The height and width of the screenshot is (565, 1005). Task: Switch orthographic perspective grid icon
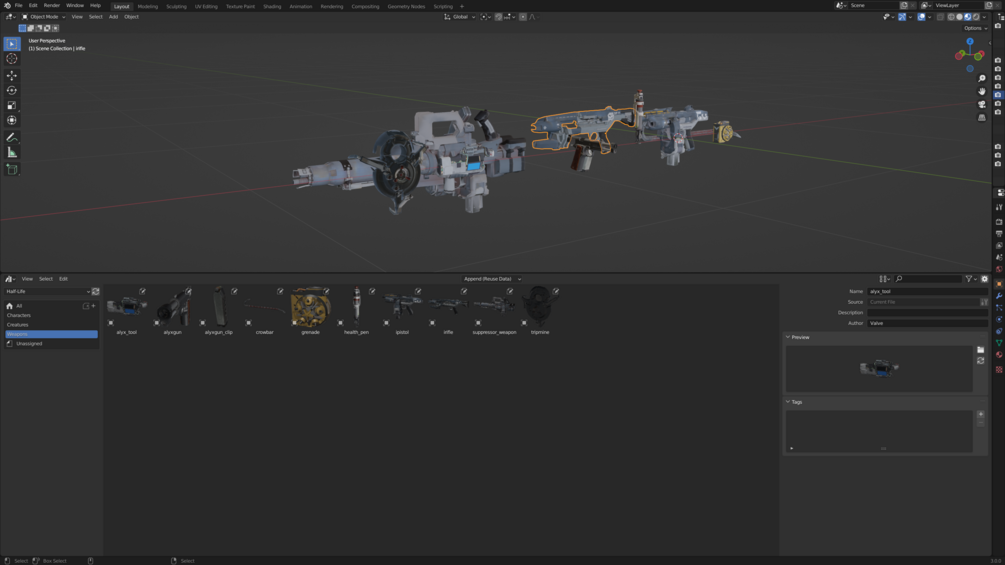tap(981, 117)
